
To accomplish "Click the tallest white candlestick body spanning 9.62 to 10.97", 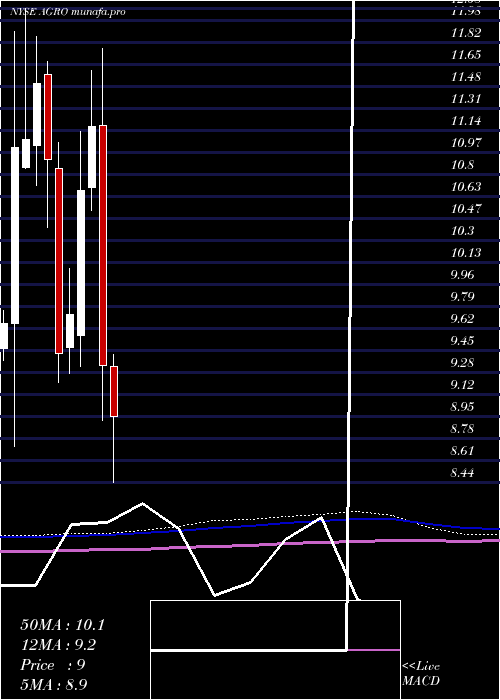I will tap(15, 235).
